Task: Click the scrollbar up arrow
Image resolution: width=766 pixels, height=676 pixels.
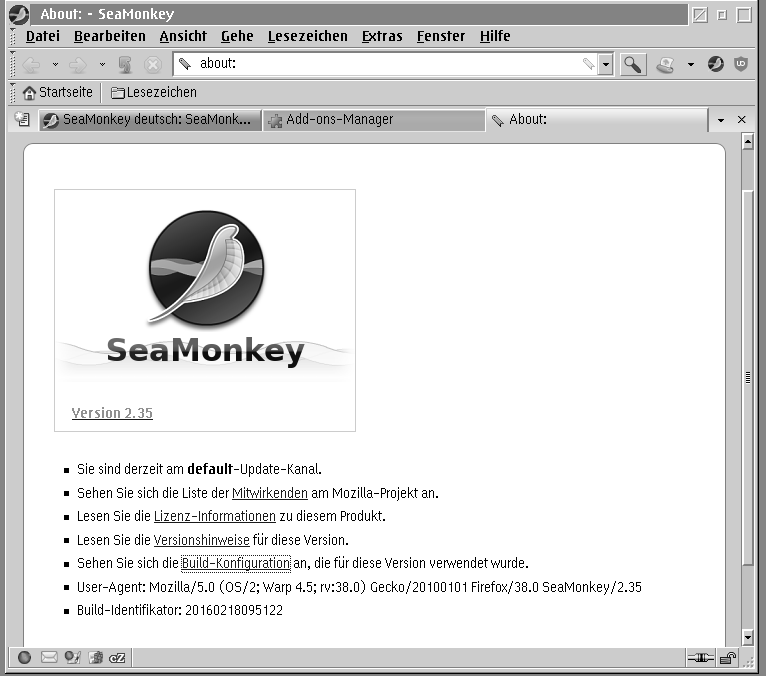Action: point(747,142)
